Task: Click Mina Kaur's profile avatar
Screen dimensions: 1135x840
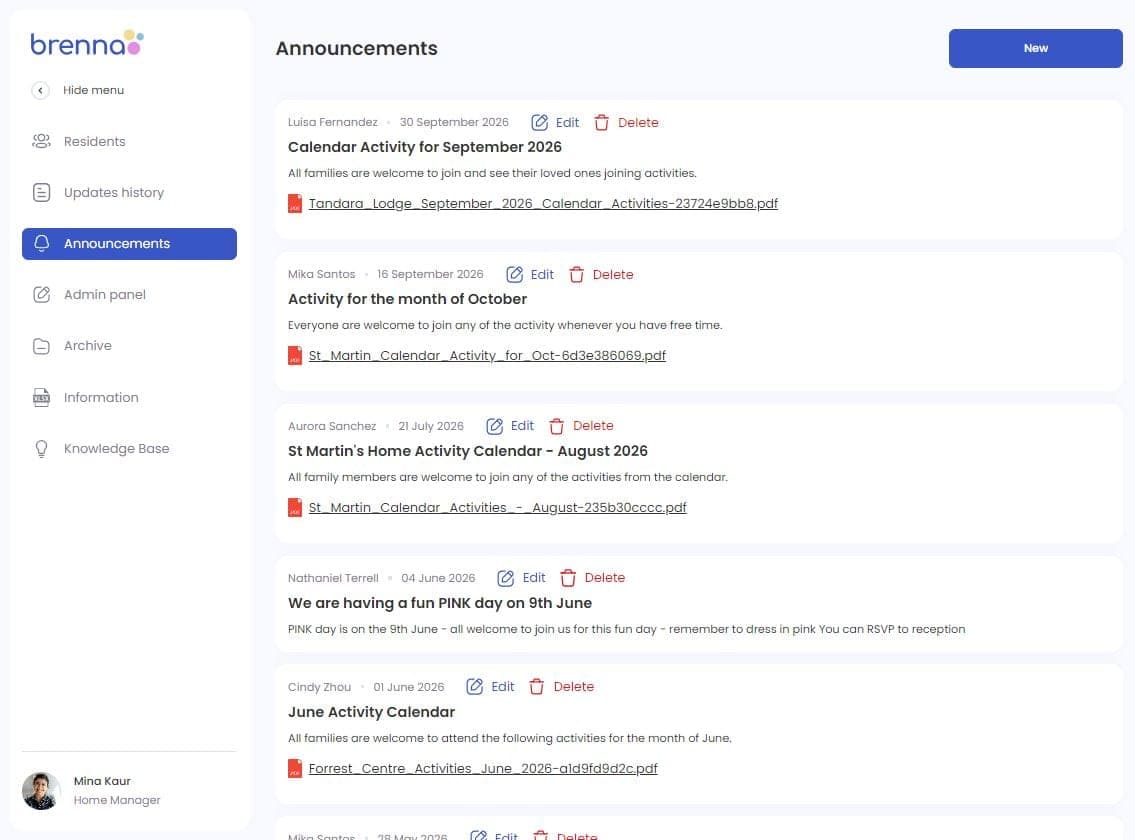Action: pyautogui.click(x=41, y=791)
